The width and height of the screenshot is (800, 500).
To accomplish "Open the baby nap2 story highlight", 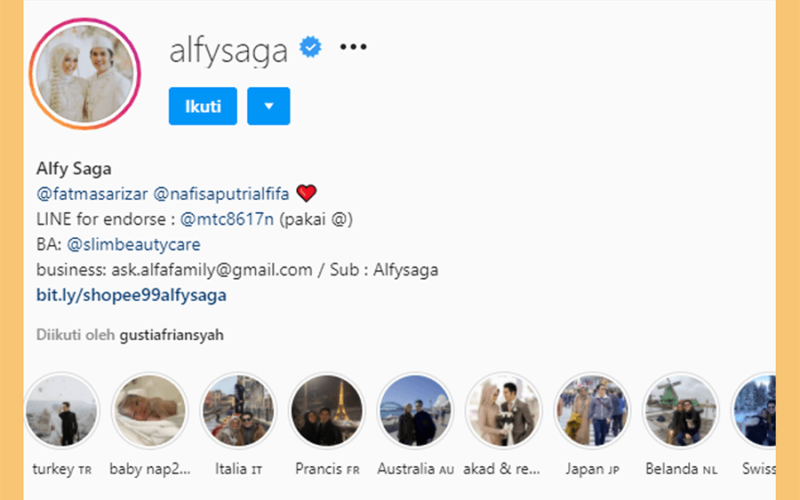I will coord(150,410).
